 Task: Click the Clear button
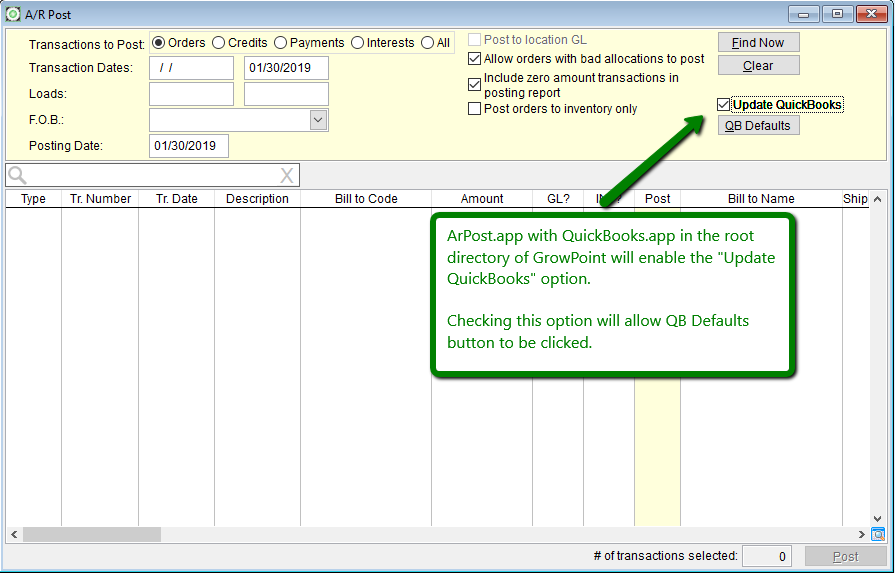click(x=759, y=66)
